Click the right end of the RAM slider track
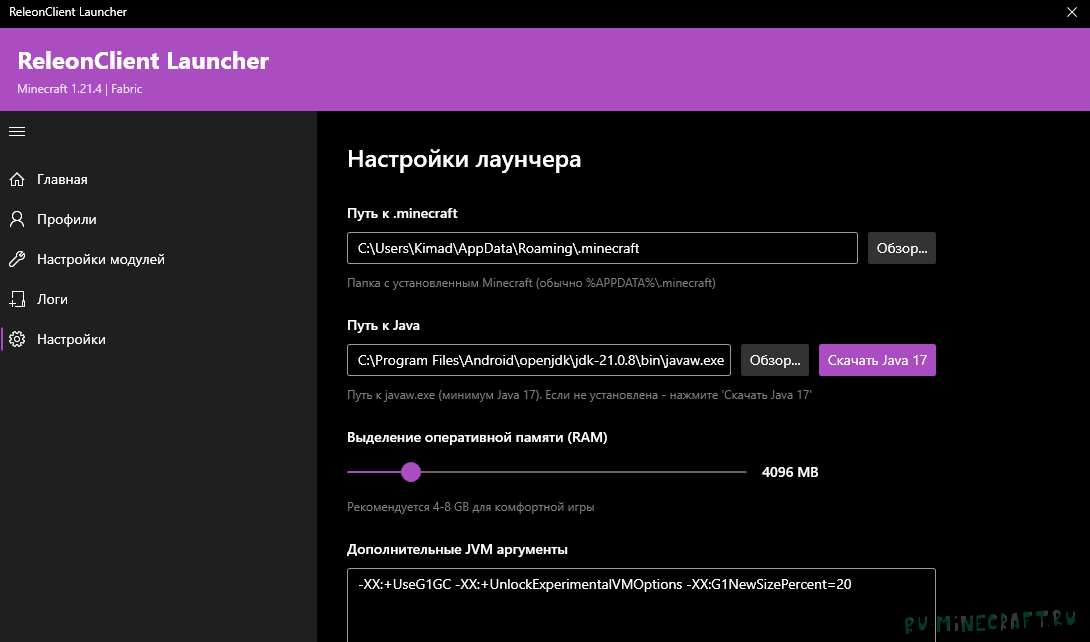Screen dimensions: 1090x642 click(x=742, y=472)
